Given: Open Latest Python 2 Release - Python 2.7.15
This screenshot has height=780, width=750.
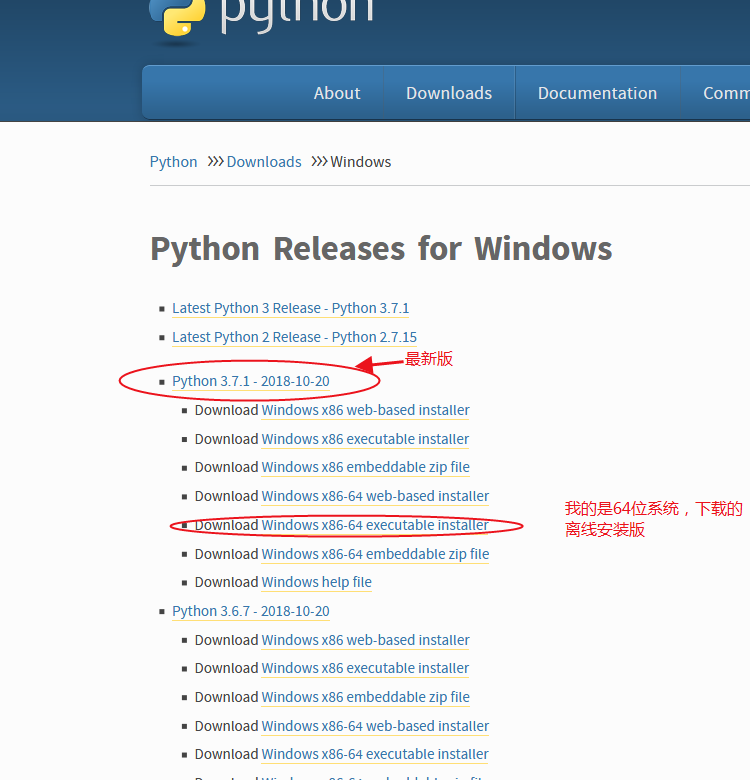Looking at the screenshot, I should [294, 337].
